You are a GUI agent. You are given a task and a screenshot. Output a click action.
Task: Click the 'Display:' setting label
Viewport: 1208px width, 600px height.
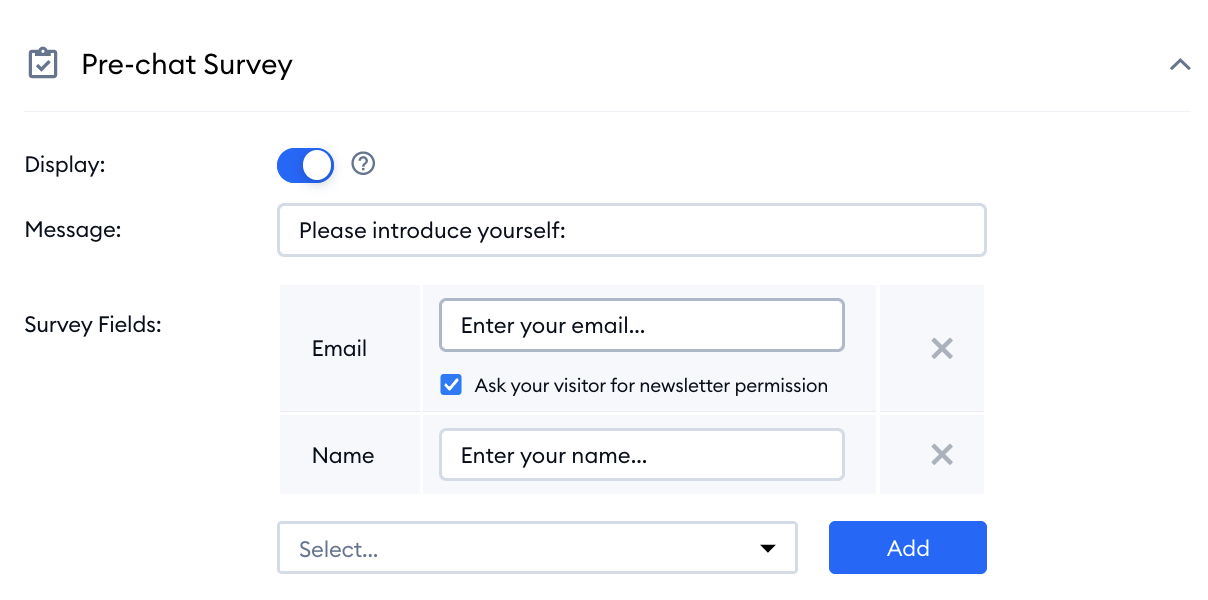click(x=65, y=165)
